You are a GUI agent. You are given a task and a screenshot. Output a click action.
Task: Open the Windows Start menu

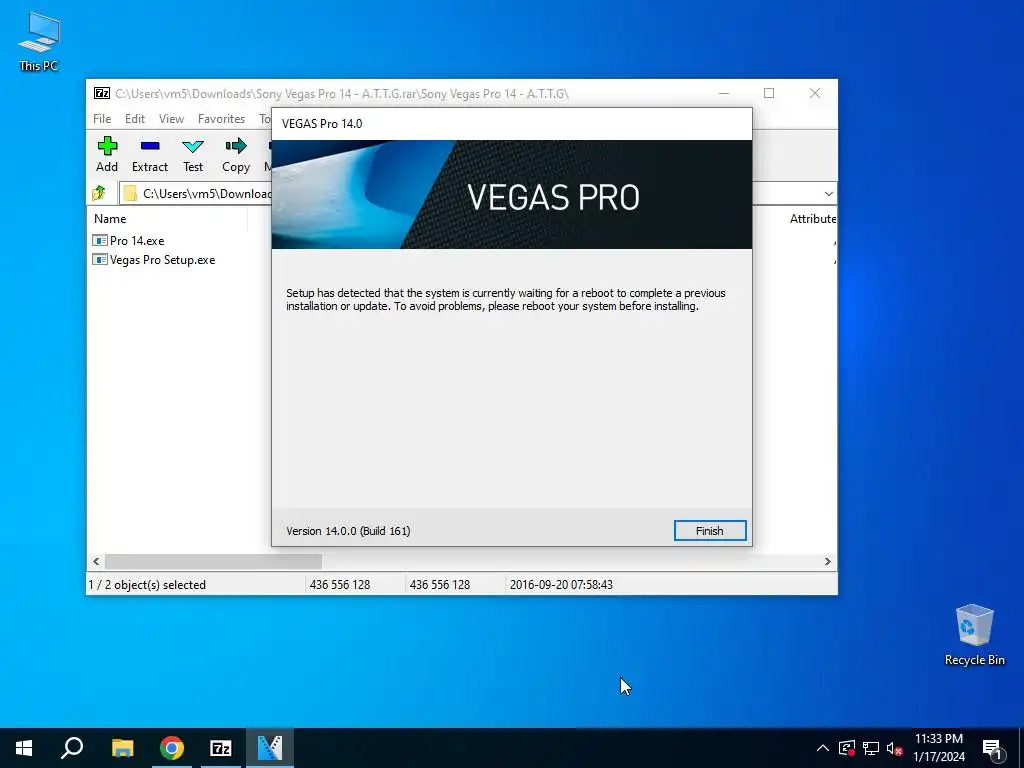[24, 748]
